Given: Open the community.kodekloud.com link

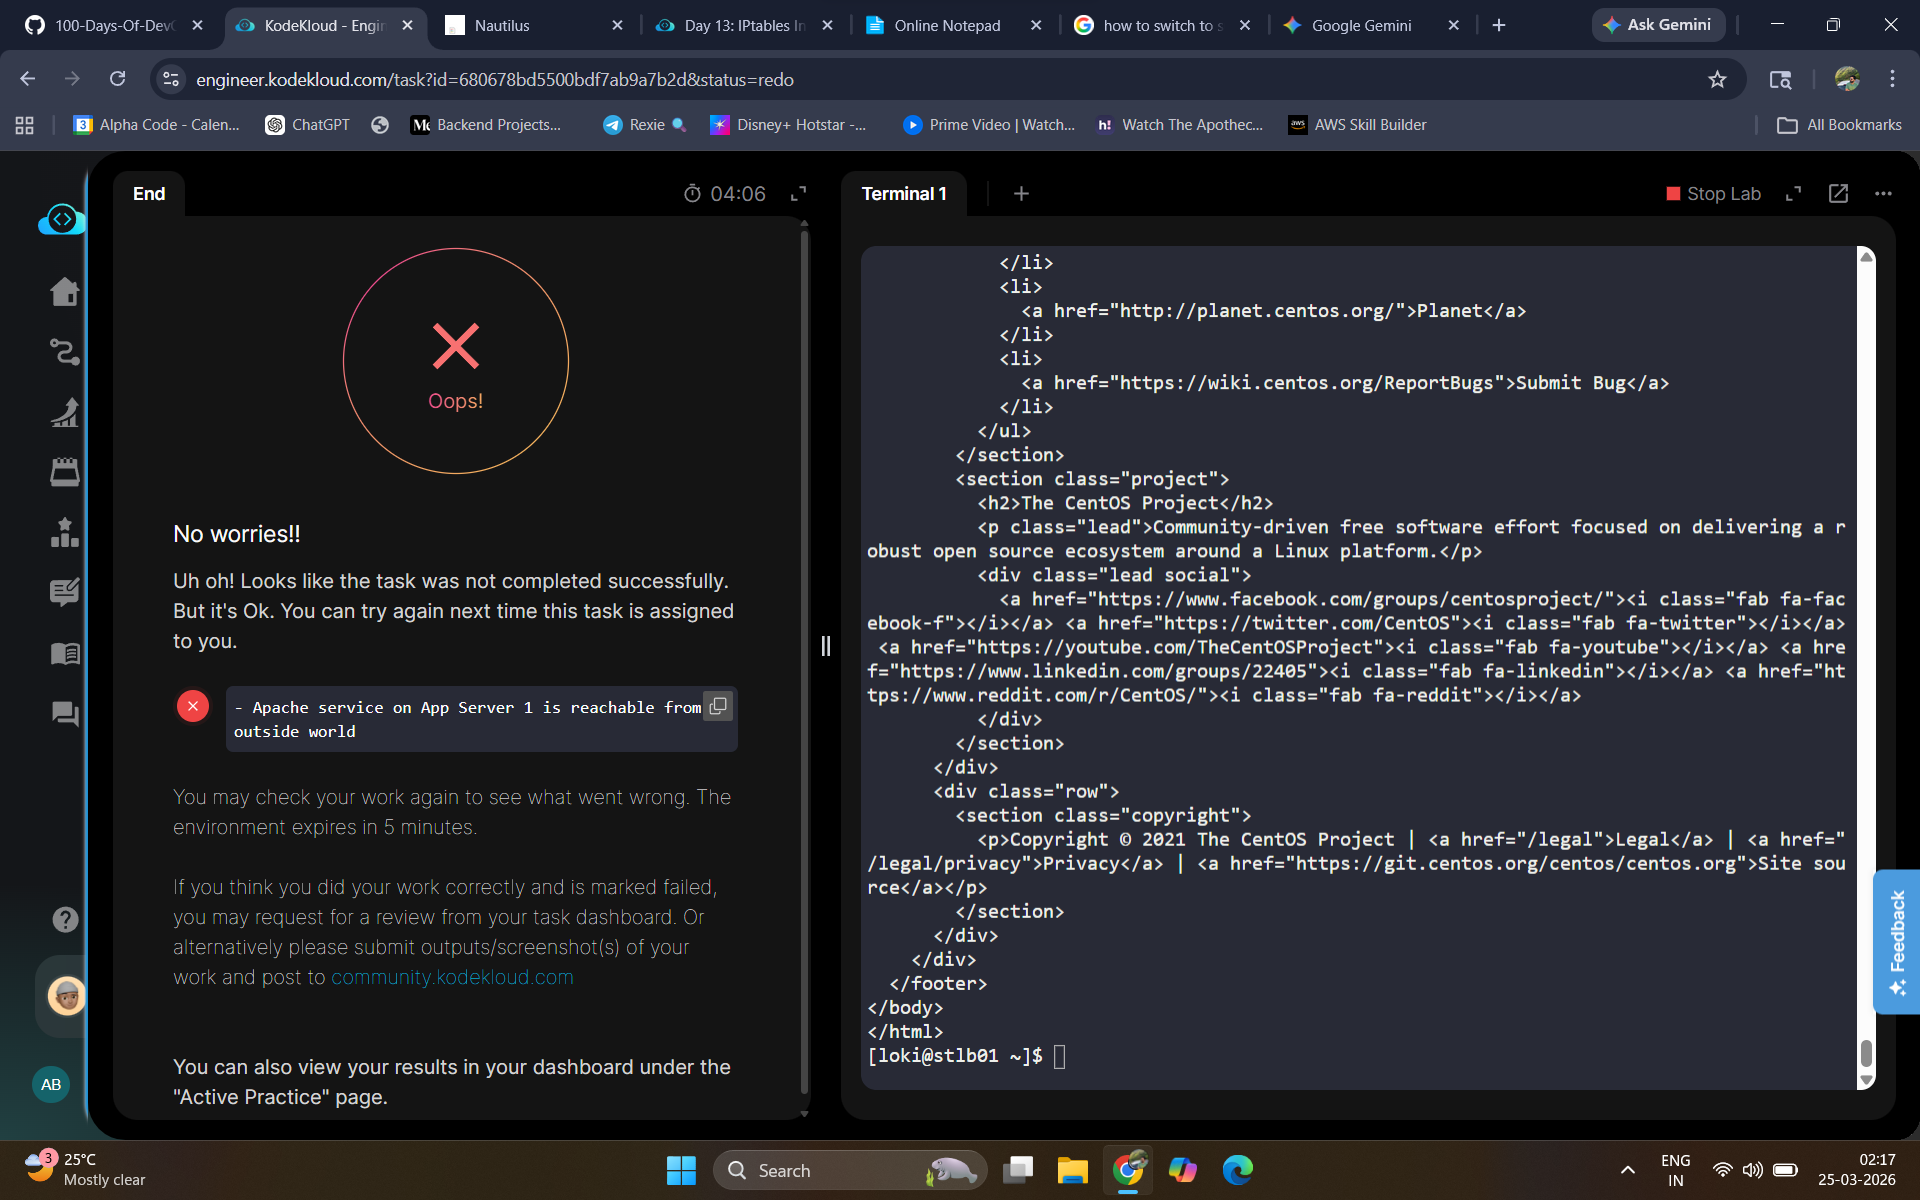Looking at the screenshot, I should click(x=452, y=977).
